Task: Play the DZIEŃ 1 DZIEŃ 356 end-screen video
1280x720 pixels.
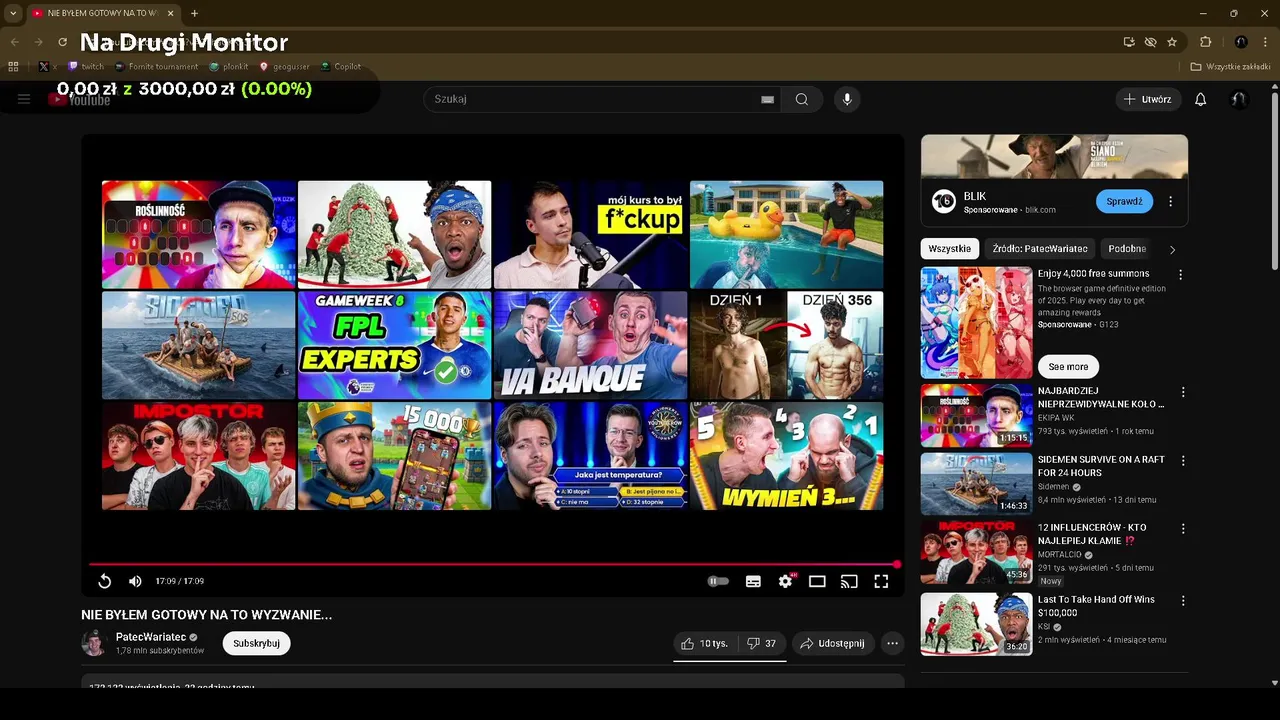Action: [x=786, y=345]
